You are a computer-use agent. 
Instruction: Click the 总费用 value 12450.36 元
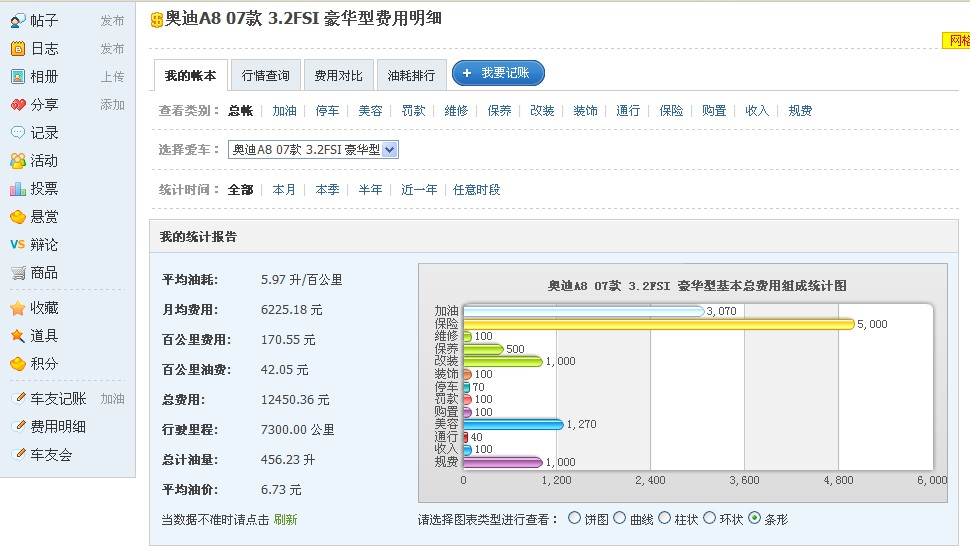(x=295, y=400)
